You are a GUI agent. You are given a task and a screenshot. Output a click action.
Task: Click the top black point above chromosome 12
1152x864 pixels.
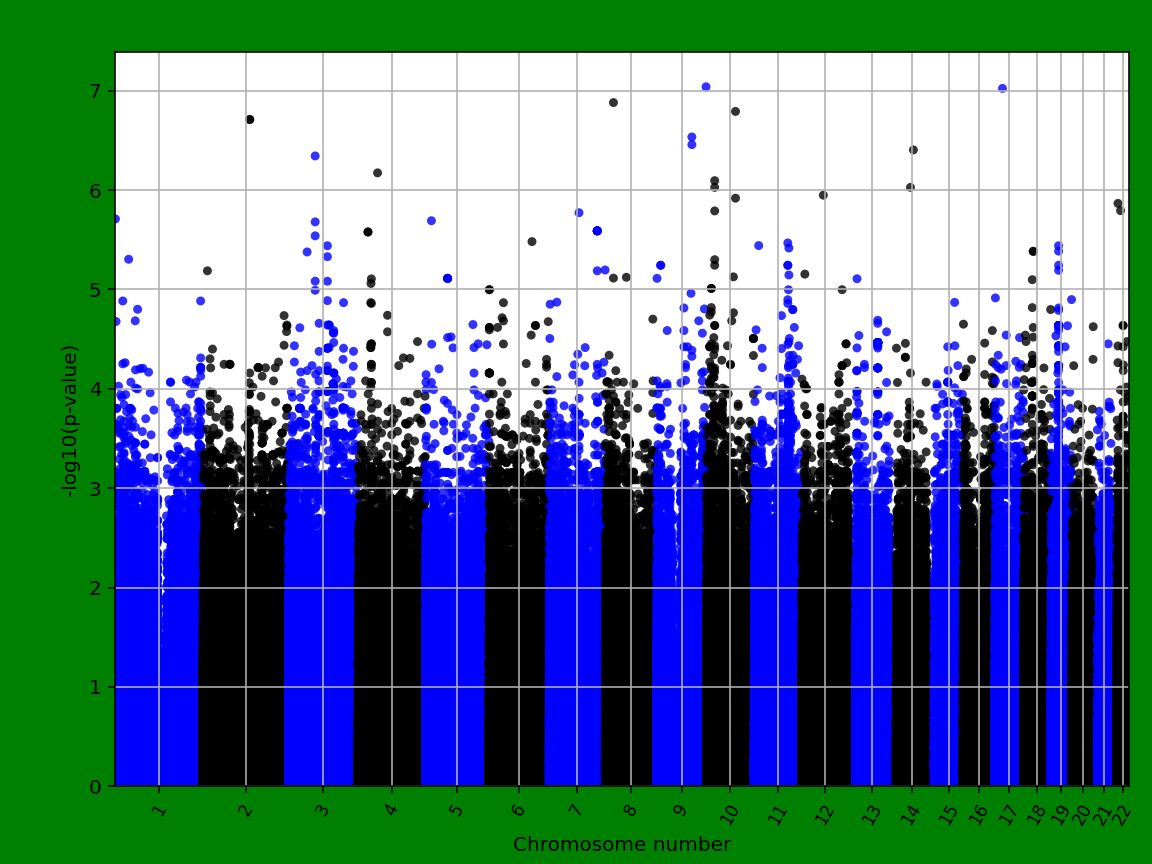[x=823, y=195]
